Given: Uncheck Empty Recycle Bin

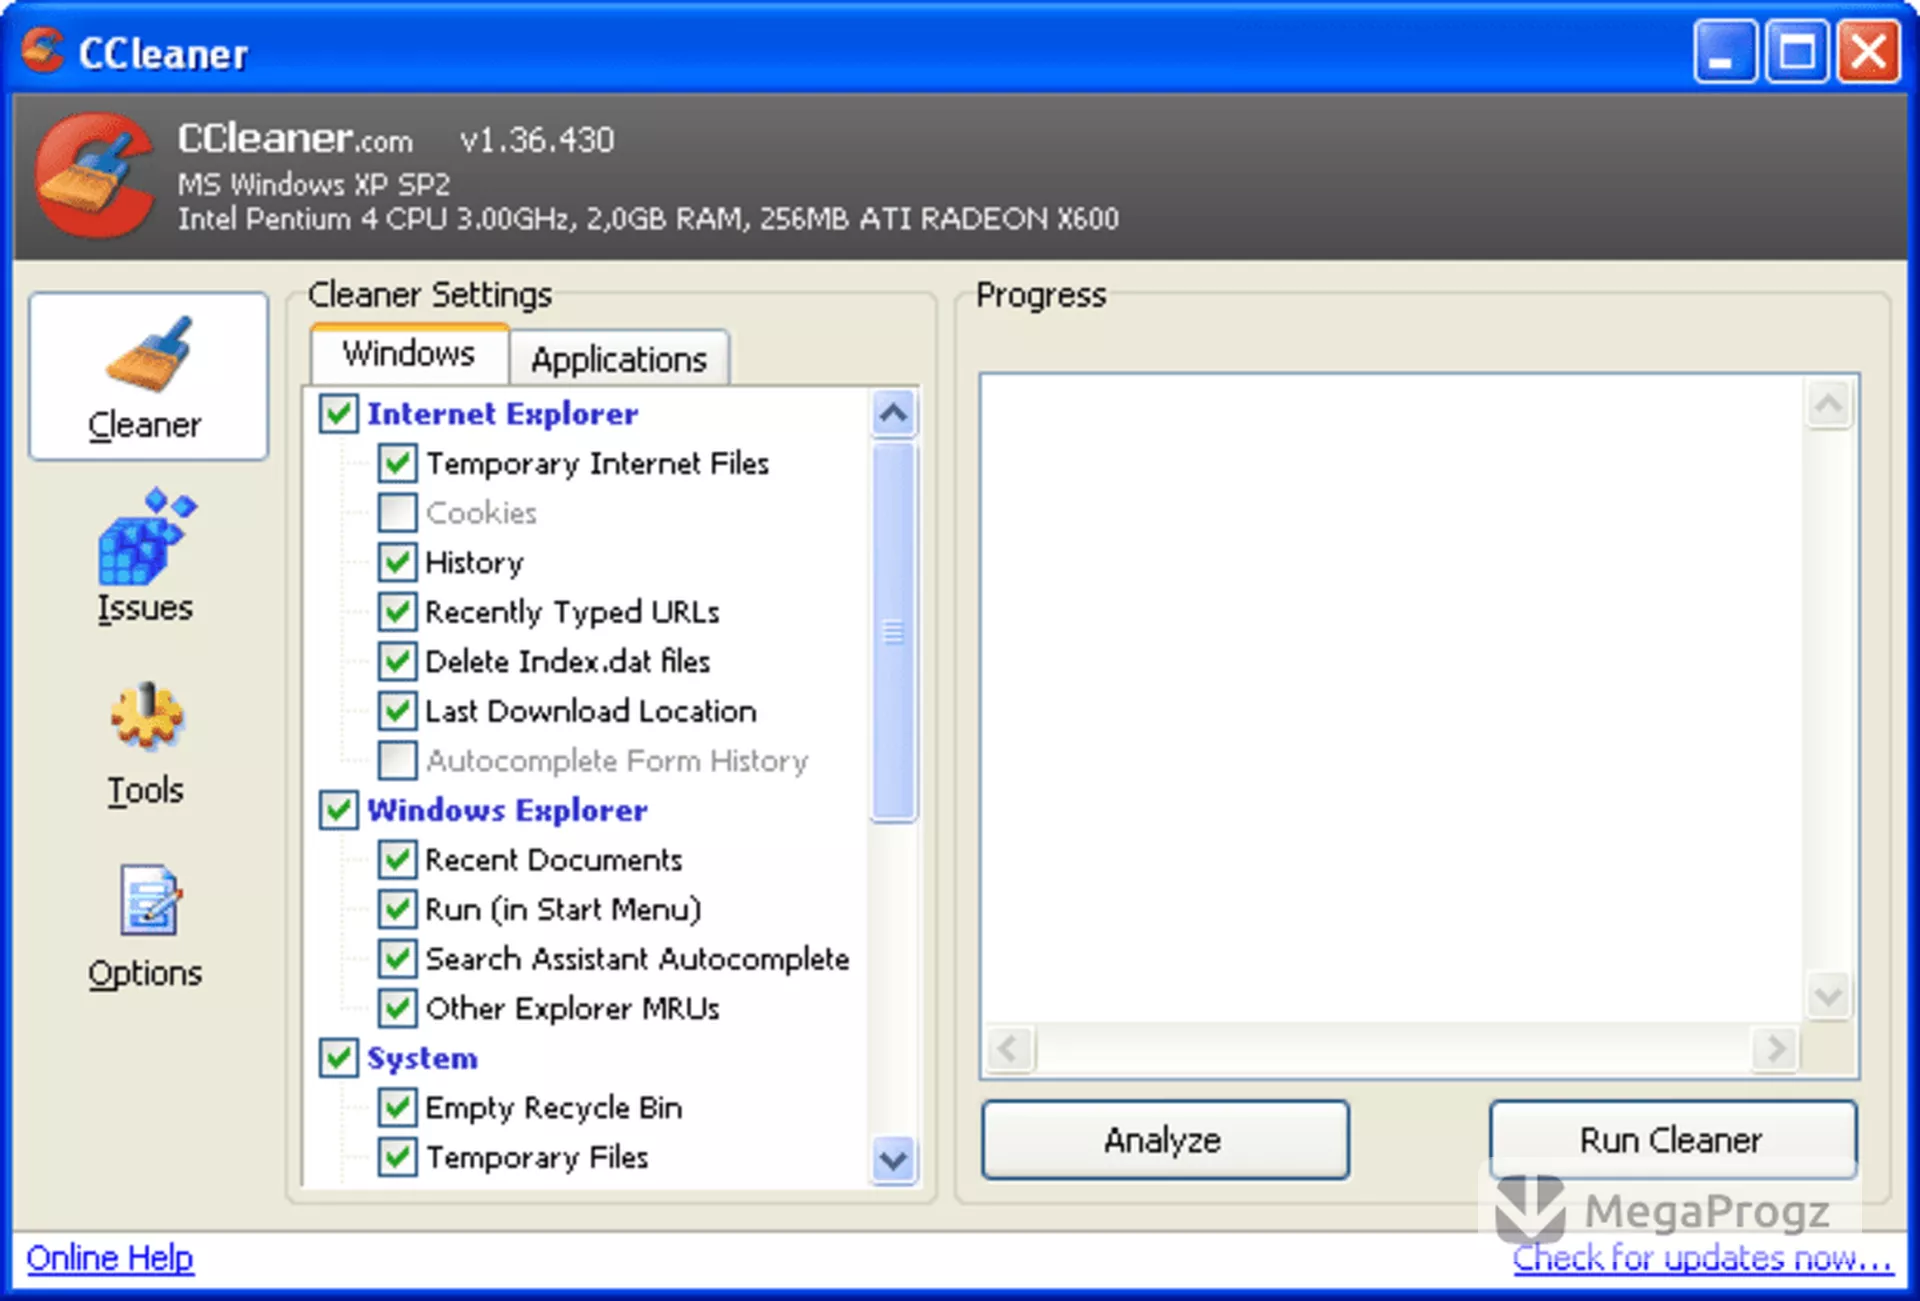Looking at the screenshot, I should point(397,1107).
